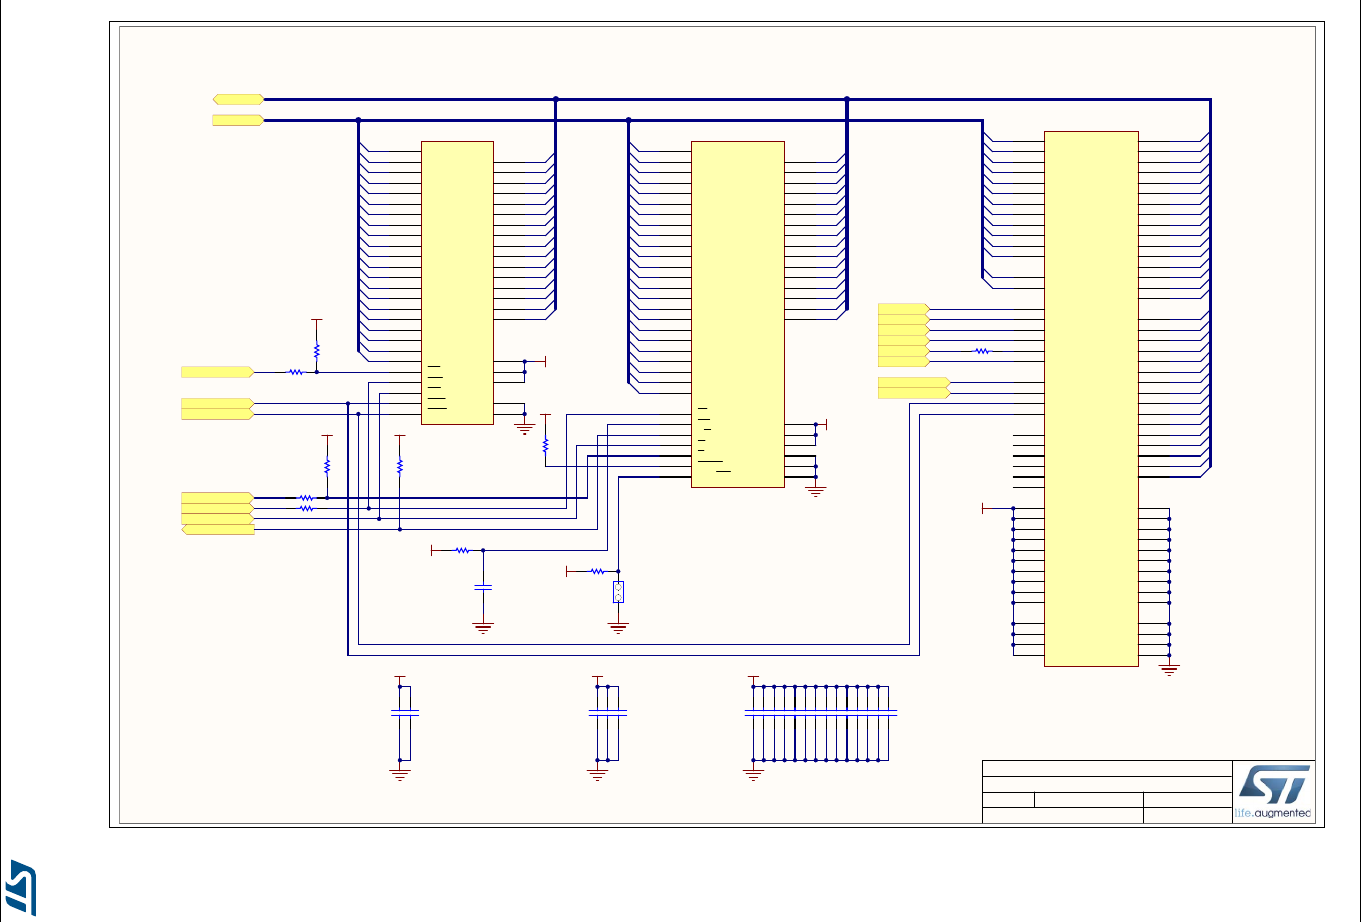The width and height of the screenshot is (1361, 922).
Task: Click the ST logo in the title block
Action: pos(1273,784)
